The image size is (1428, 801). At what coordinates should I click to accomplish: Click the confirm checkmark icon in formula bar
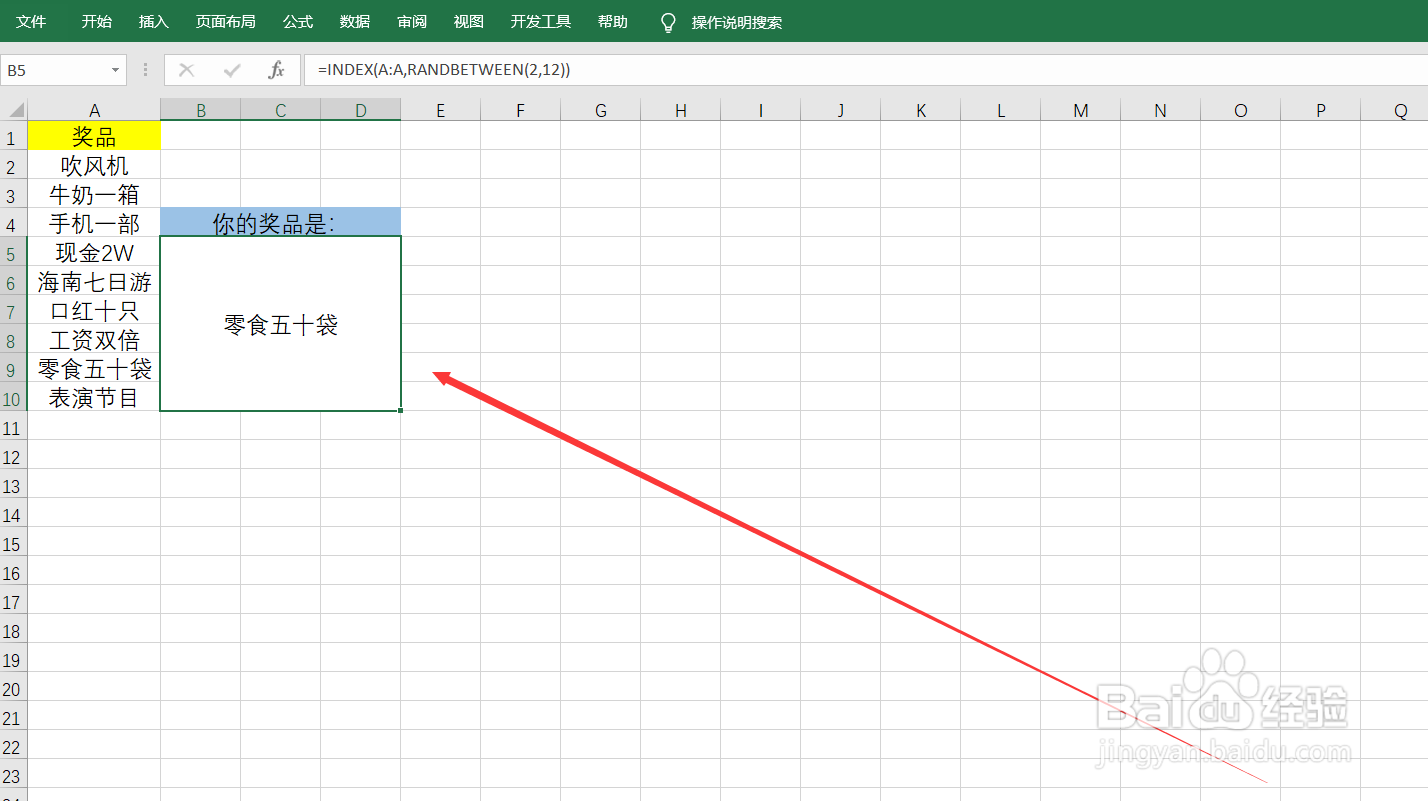(x=232, y=70)
